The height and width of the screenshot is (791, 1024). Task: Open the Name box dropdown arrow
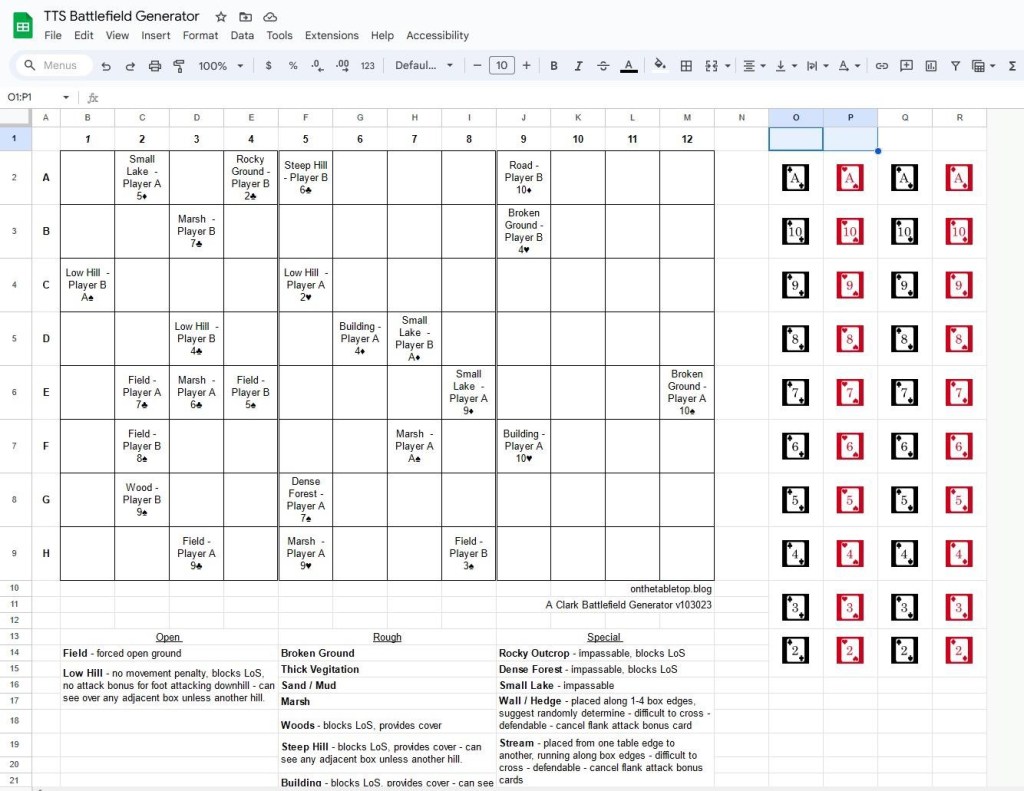click(66, 97)
